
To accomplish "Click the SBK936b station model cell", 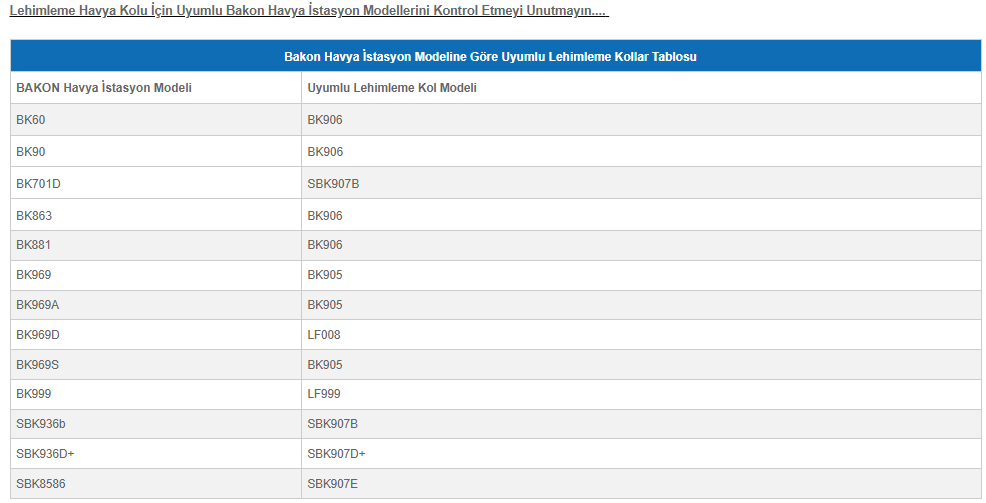I will click(41, 424).
